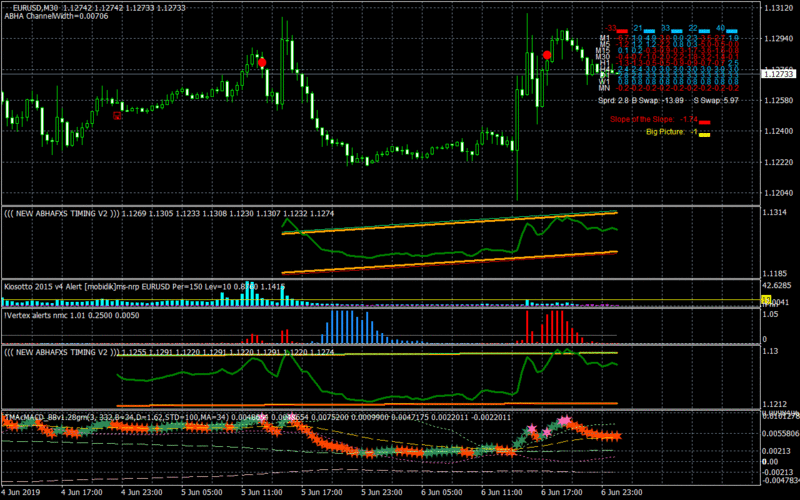Select the Slope of the Slope label
The width and height of the screenshot is (800, 500).
(642, 119)
